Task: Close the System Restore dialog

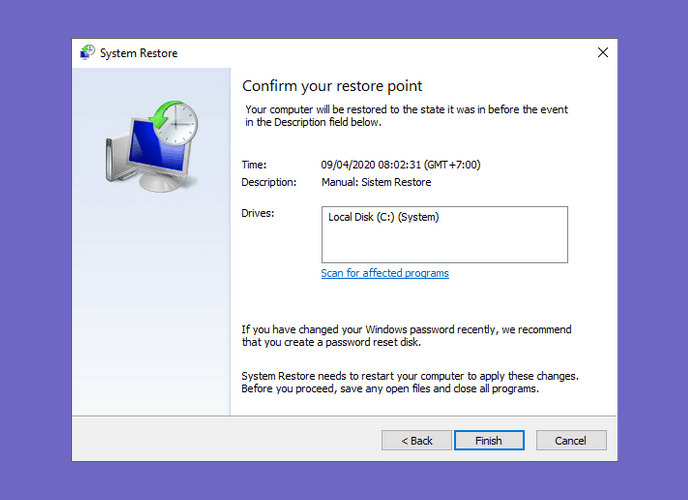Action: tap(603, 53)
